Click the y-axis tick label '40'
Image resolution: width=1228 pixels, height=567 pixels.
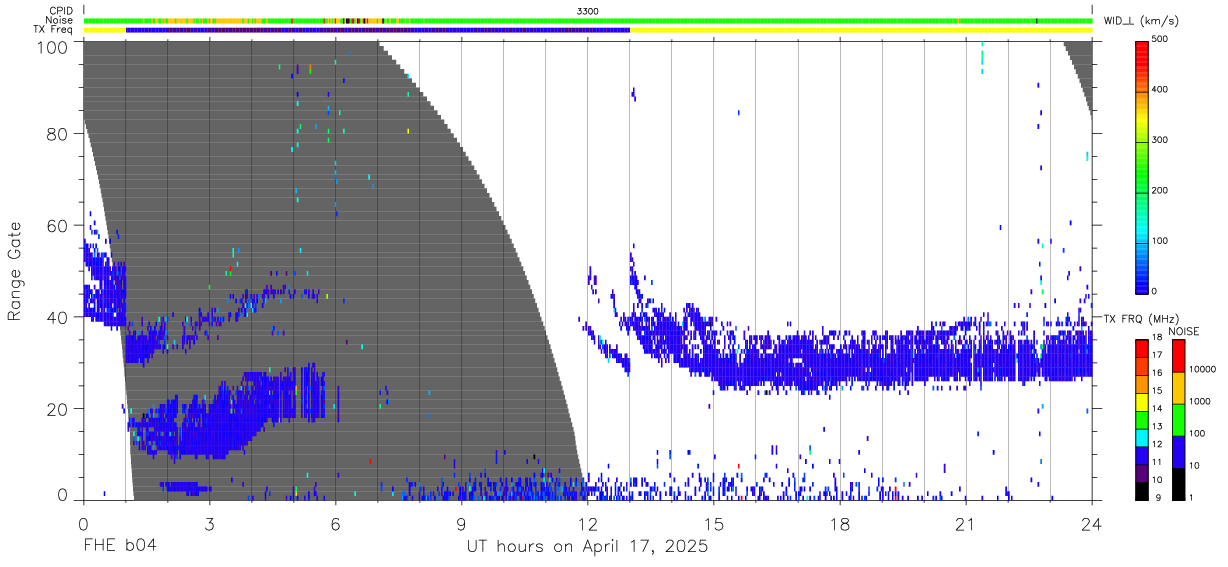click(x=58, y=317)
